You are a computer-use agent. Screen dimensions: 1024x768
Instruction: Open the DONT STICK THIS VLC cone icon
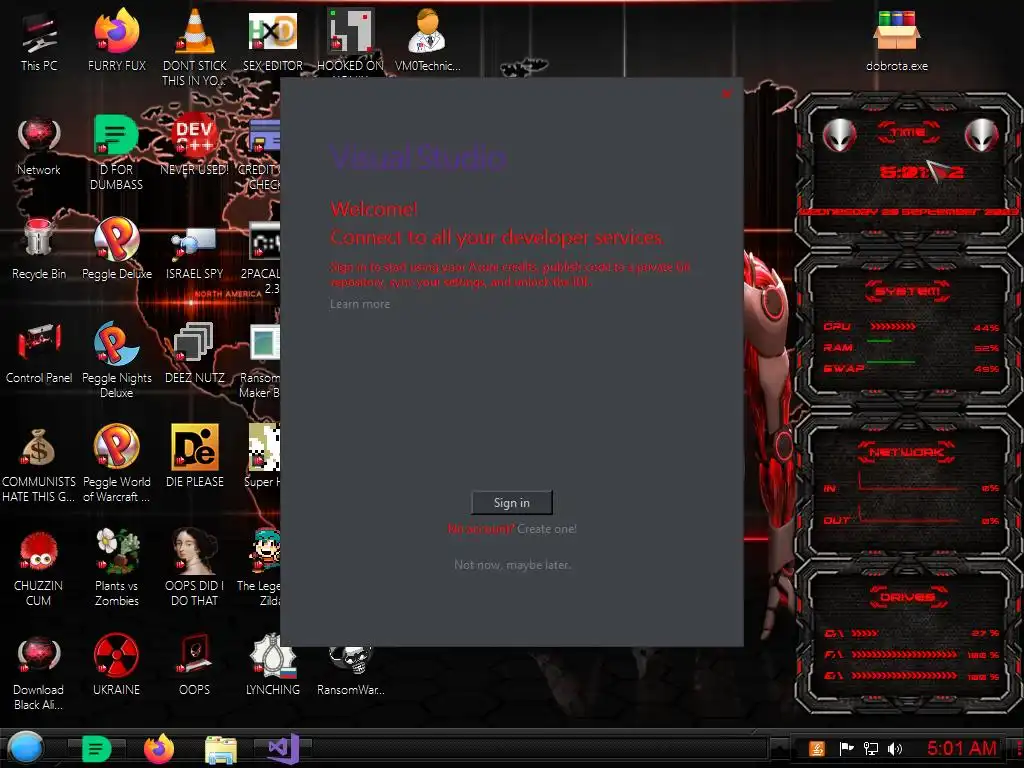195,47
